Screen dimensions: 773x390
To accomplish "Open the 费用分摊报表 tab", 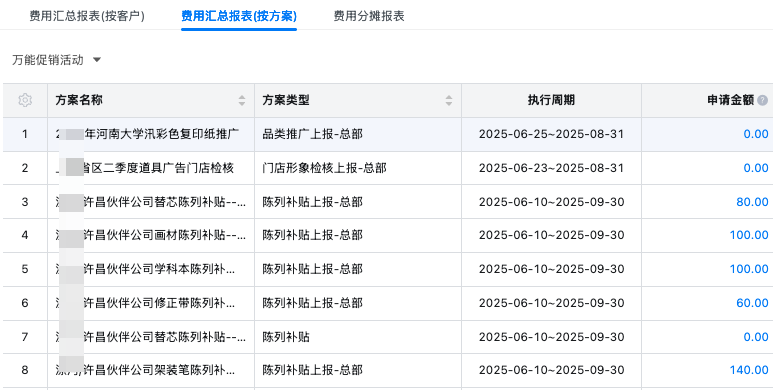I will (369, 16).
